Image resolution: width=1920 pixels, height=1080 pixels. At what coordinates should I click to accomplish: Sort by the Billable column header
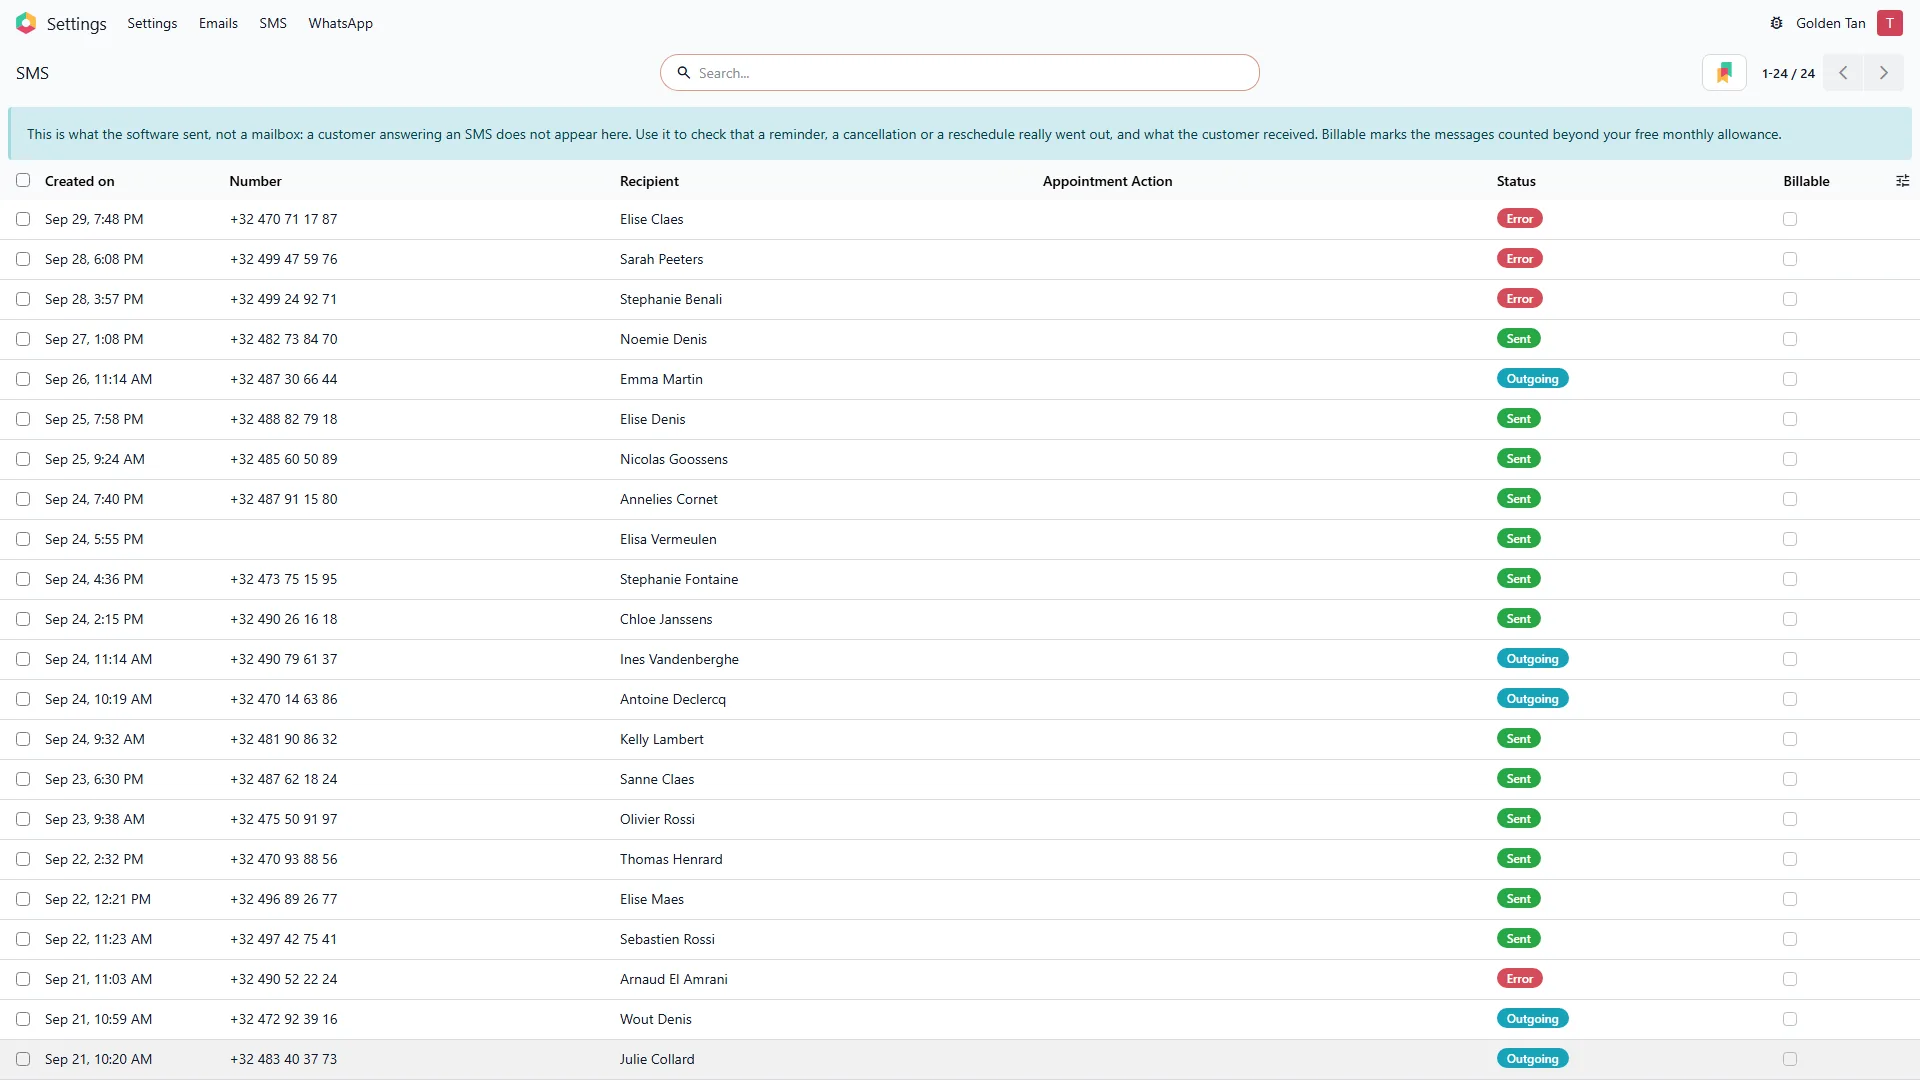(x=1806, y=181)
